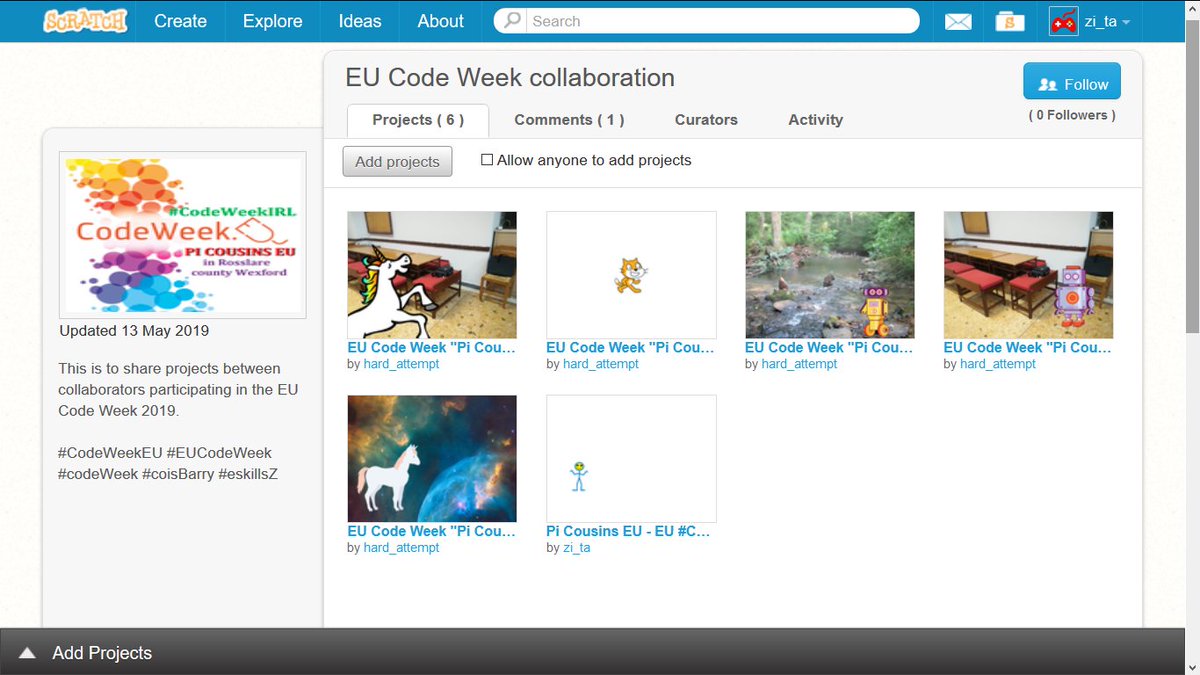Switch to the Curators tab
Screen dimensions: 1200x675
(706, 120)
